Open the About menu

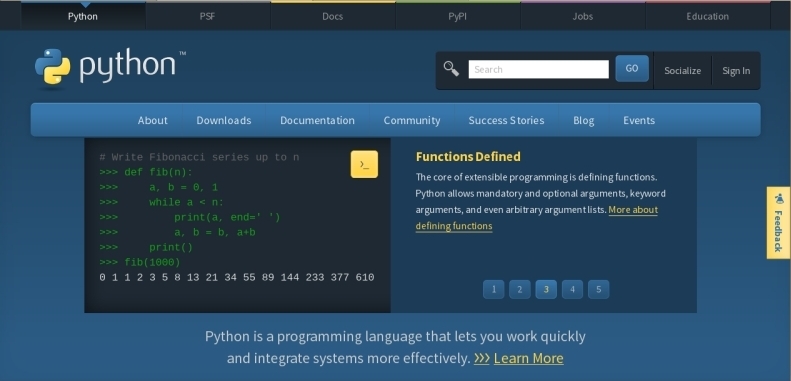[x=152, y=120]
